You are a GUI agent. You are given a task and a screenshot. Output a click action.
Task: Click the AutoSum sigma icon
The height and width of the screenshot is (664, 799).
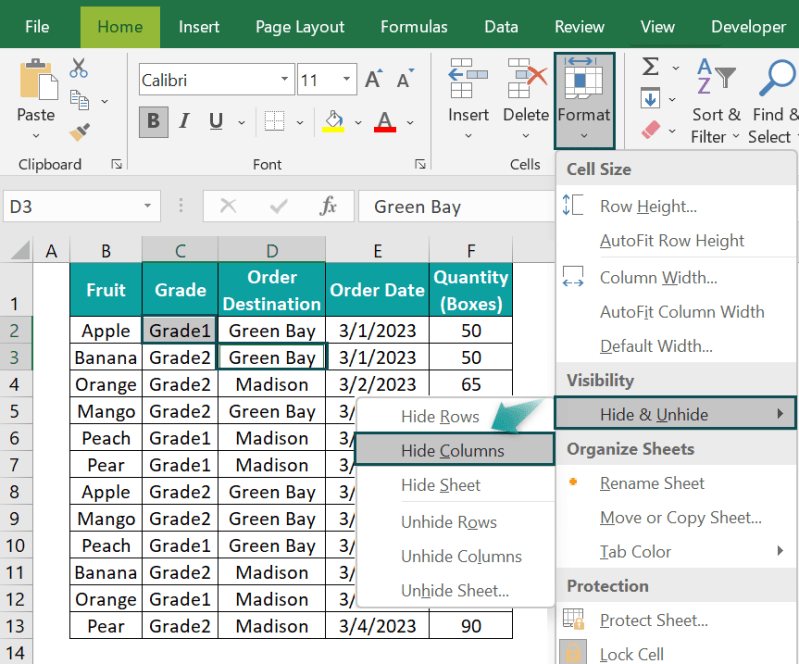coord(650,67)
